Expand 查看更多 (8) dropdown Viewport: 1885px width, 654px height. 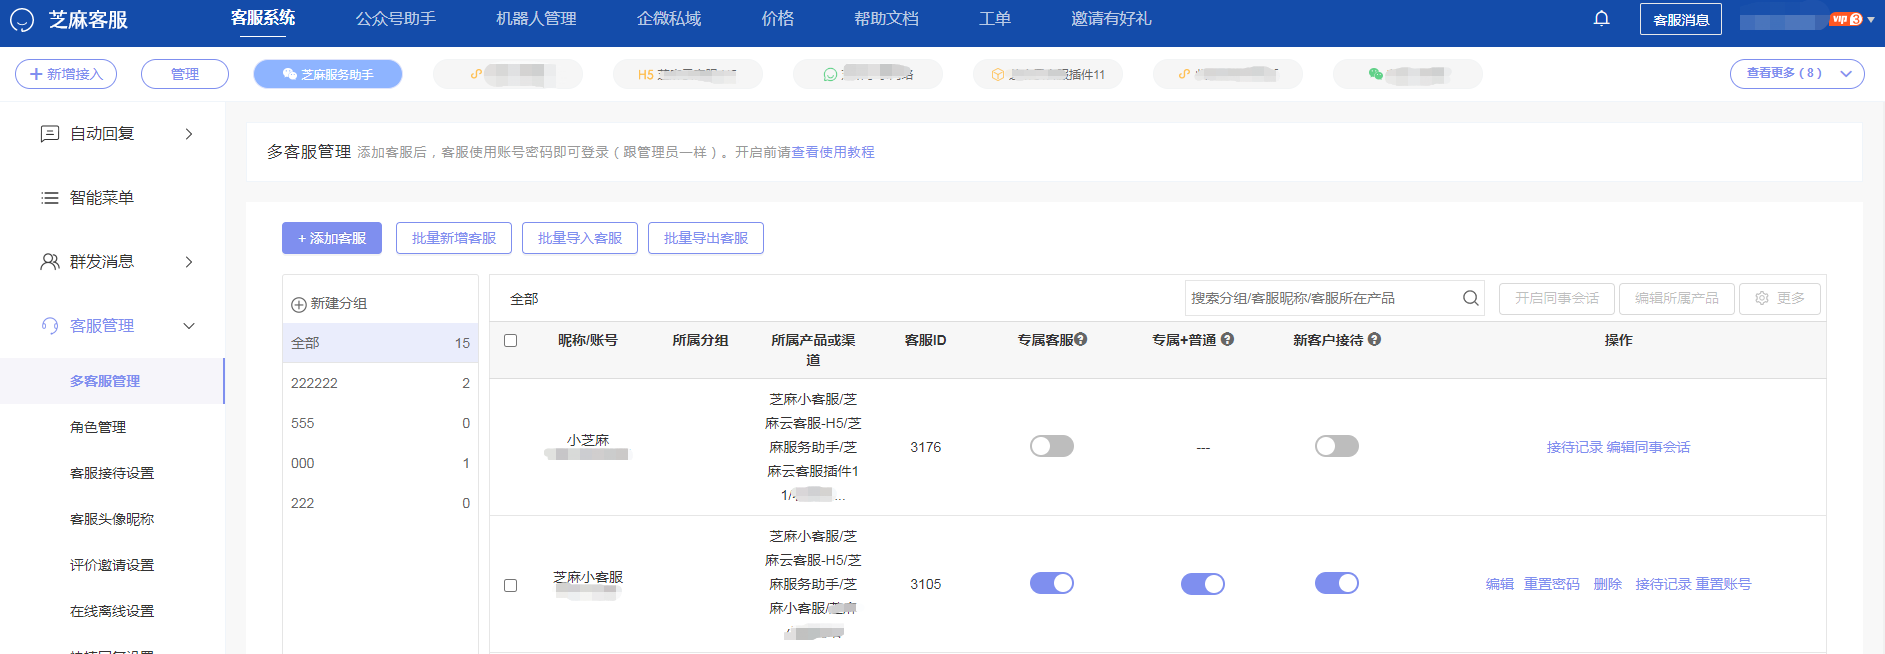[x=1797, y=74]
